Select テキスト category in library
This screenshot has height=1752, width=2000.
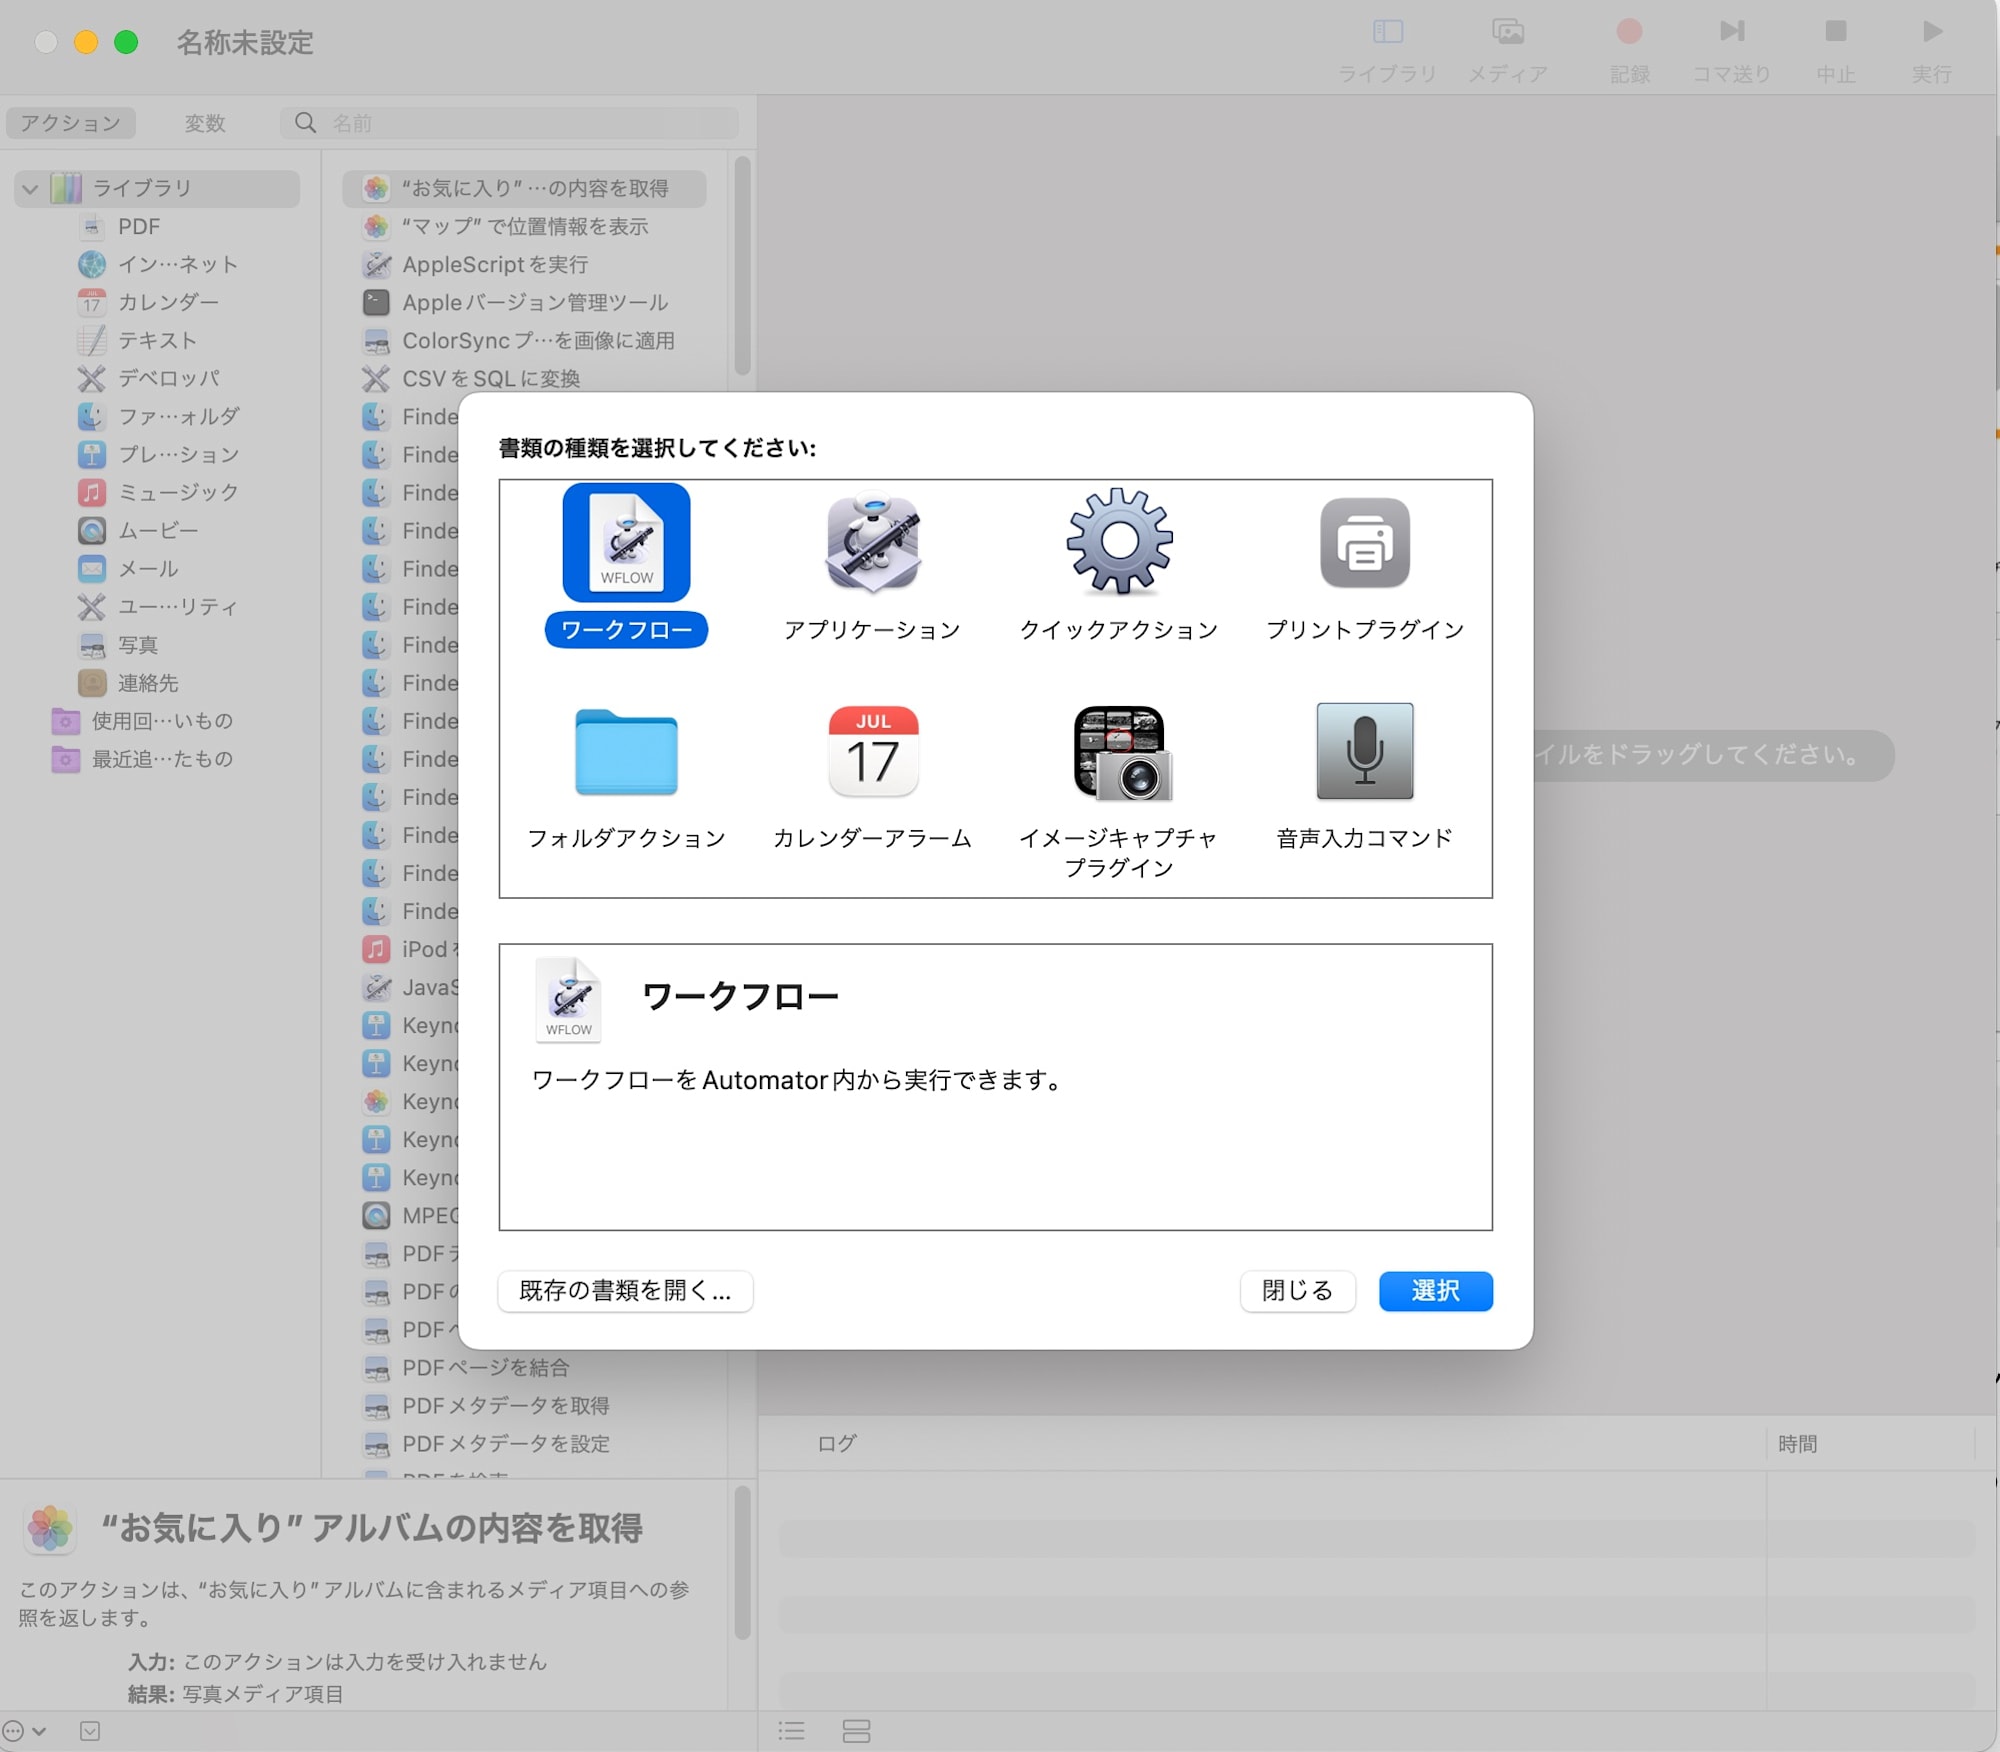click(137, 340)
